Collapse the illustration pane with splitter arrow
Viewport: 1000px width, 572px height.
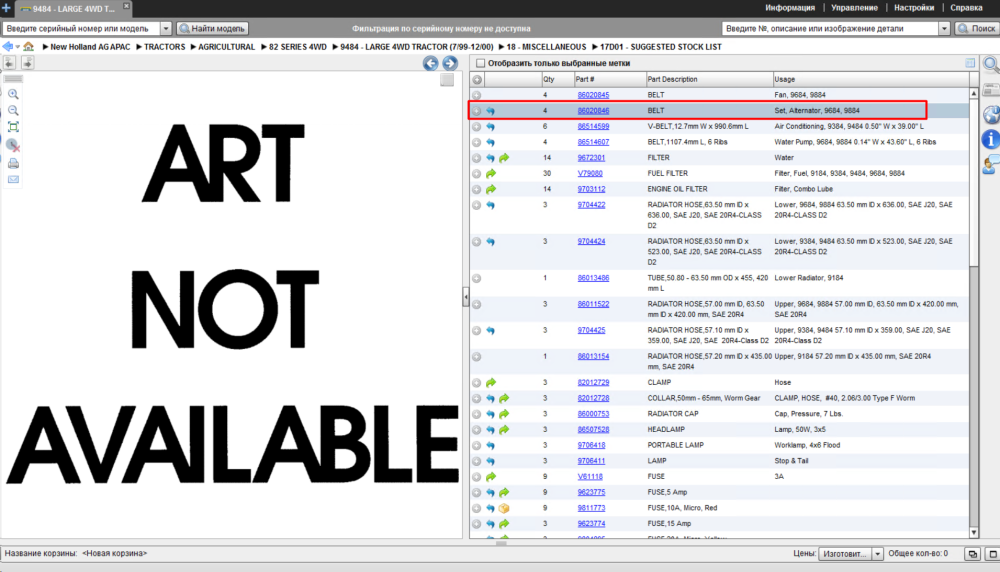point(466,297)
